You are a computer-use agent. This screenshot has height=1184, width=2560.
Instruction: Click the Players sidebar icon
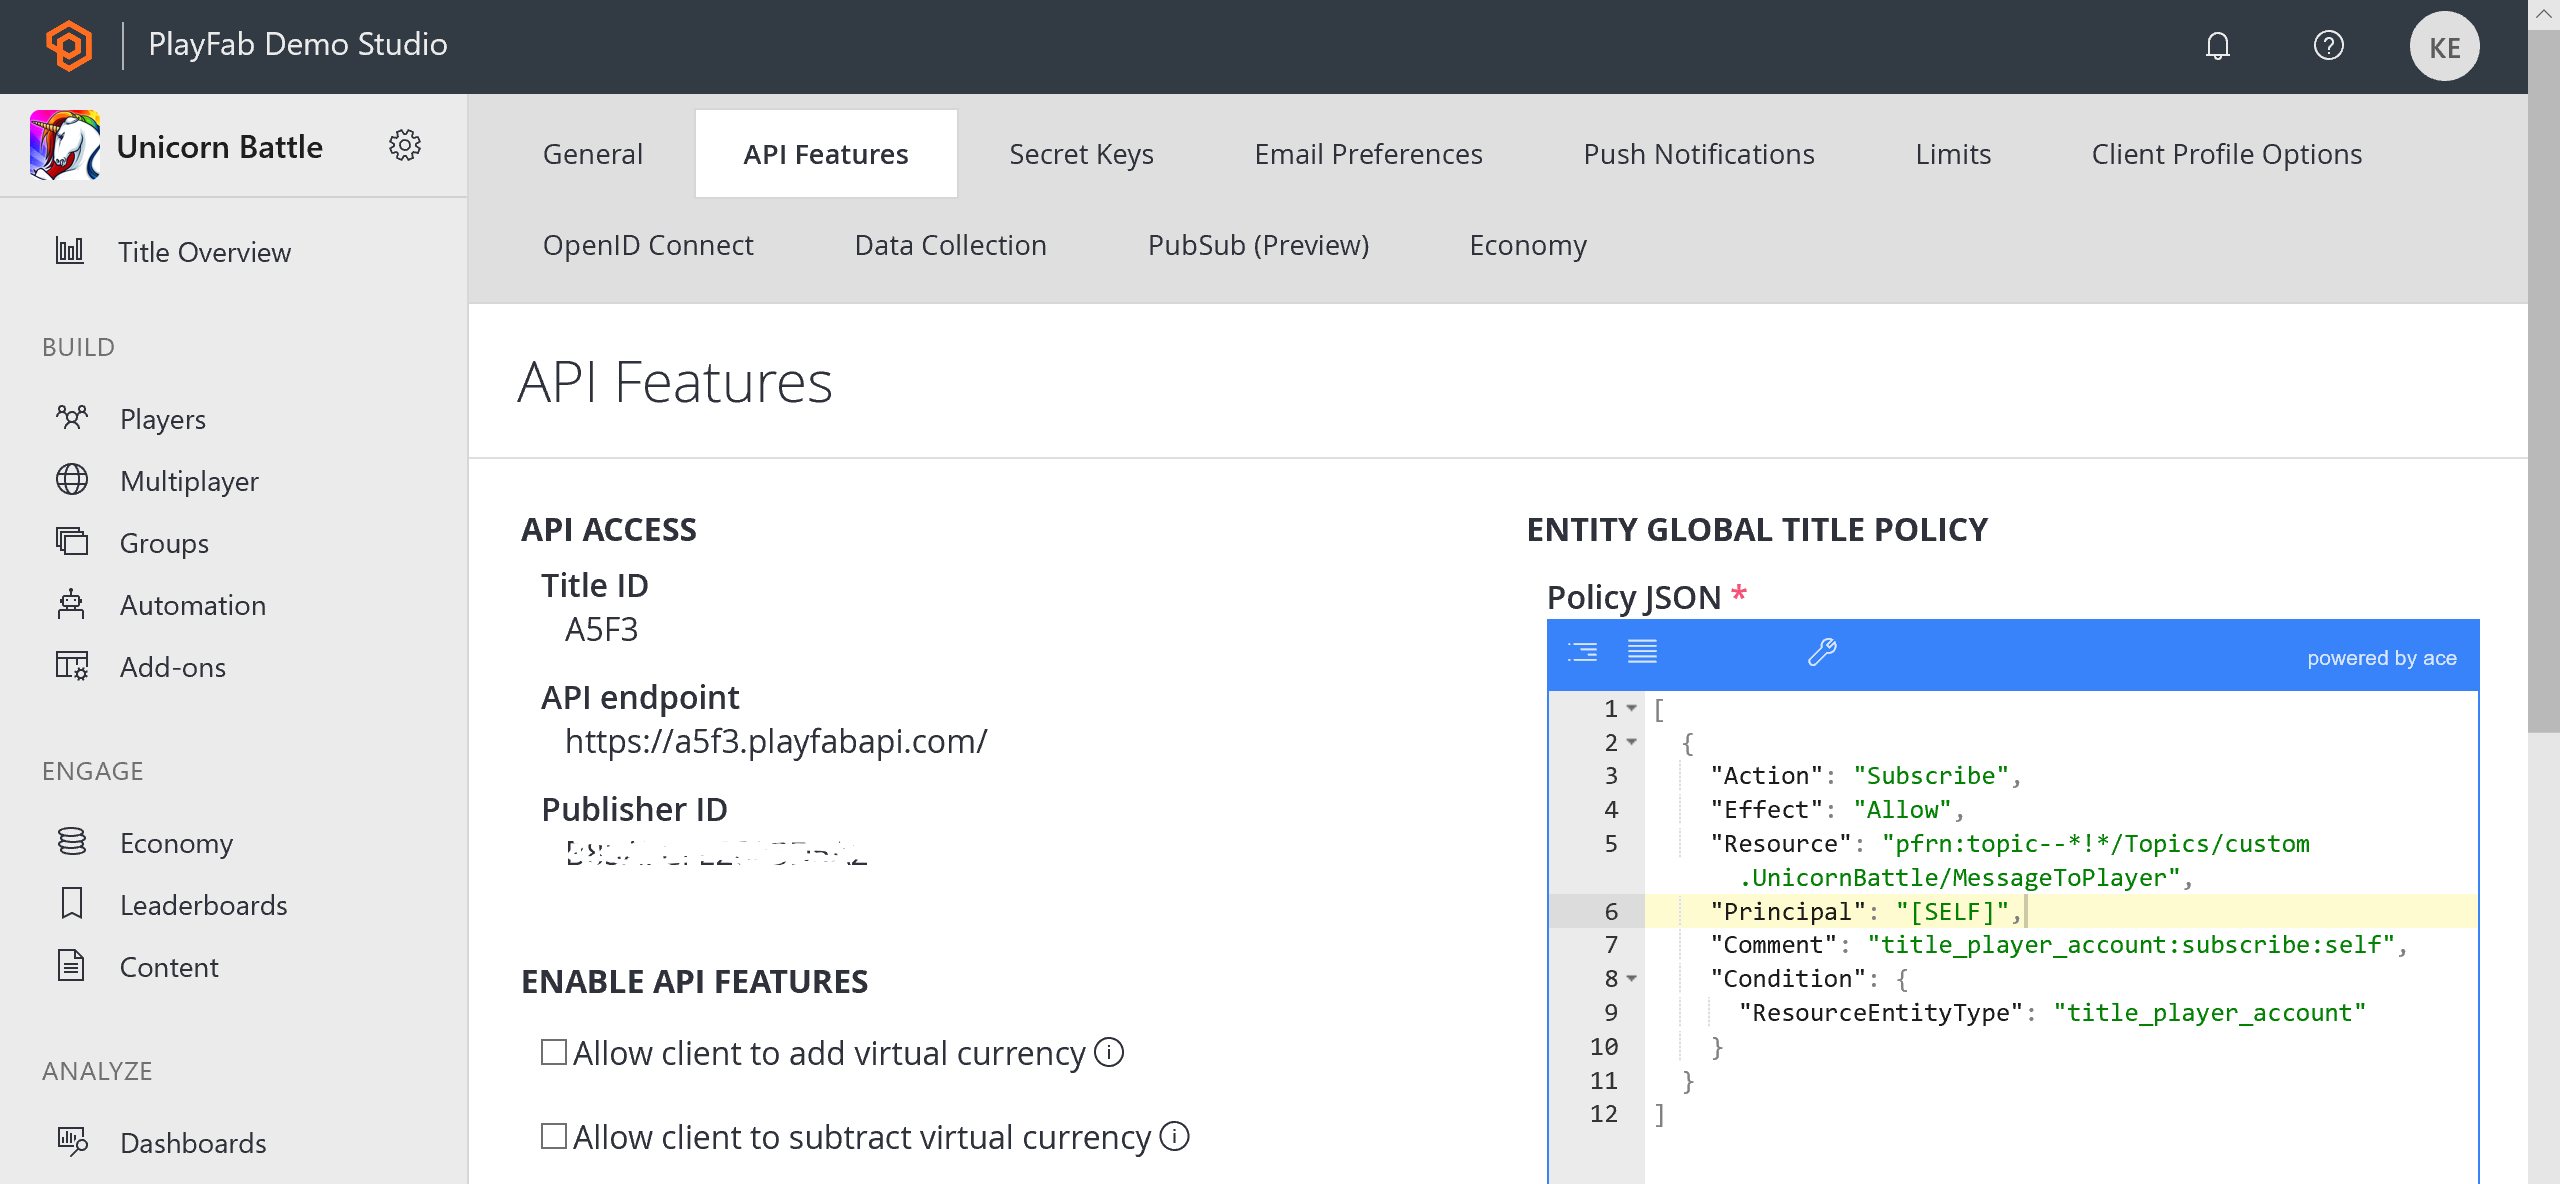click(x=72, y=416)
